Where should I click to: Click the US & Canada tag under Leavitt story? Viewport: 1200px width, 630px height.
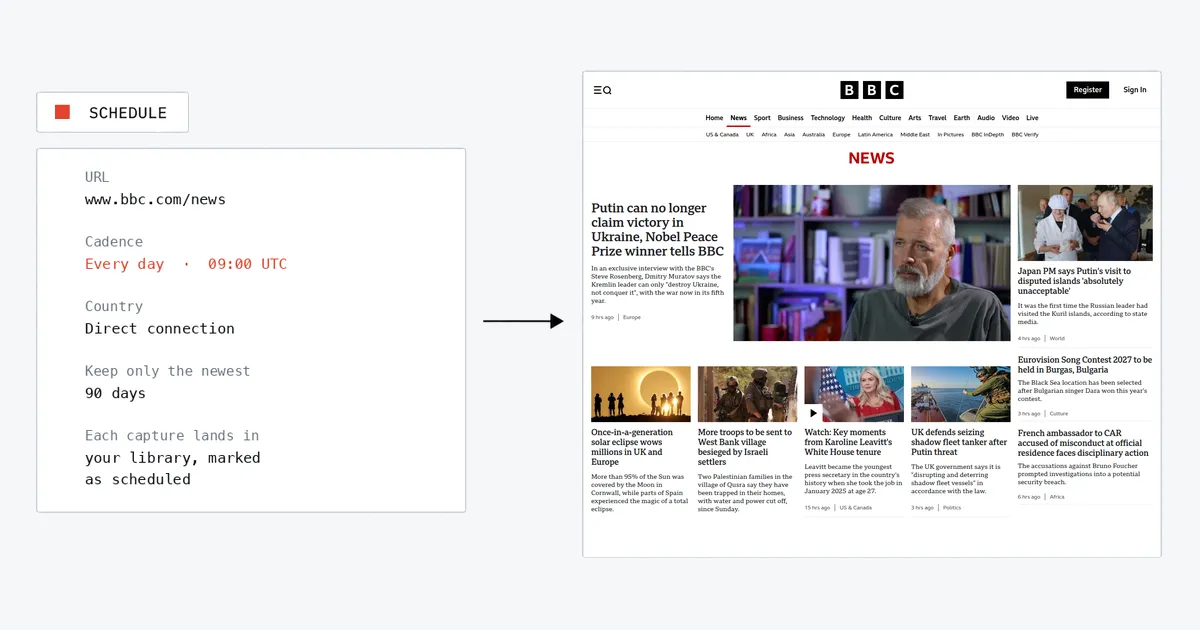(855, 507)
